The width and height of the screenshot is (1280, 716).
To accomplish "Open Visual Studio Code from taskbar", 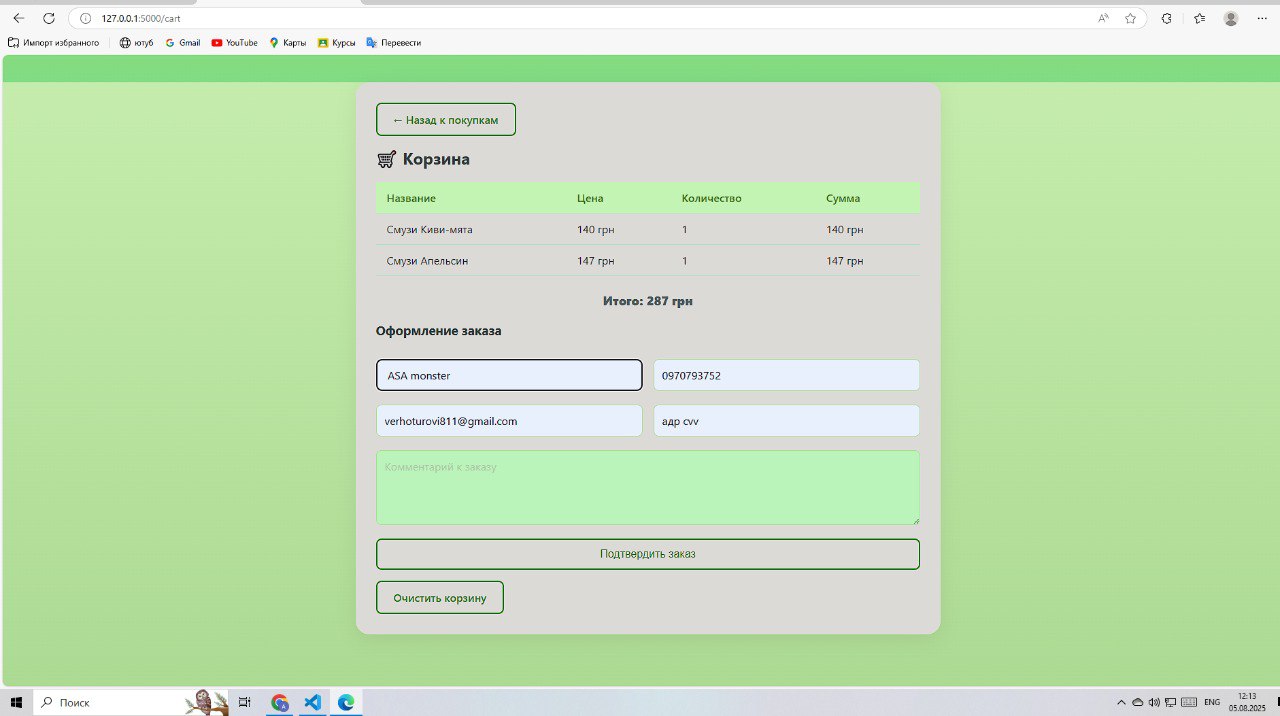I will pos(312,702).
